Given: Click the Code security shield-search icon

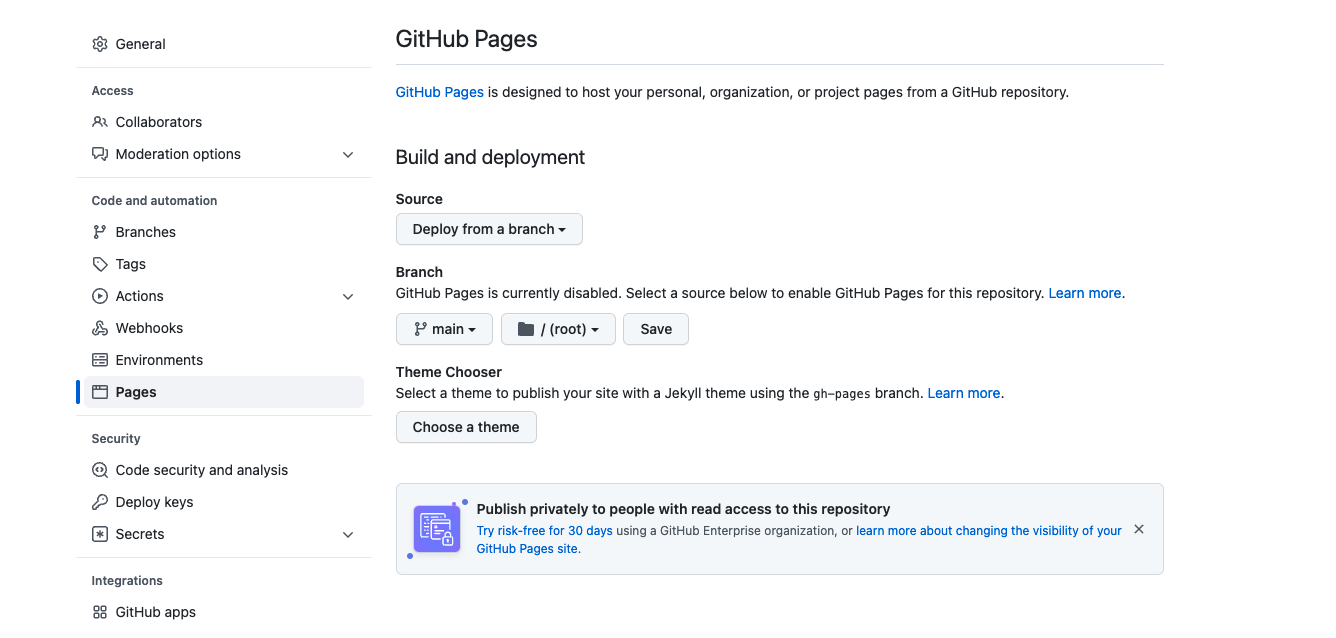Looking at the screenshot, I should point(100,470).
